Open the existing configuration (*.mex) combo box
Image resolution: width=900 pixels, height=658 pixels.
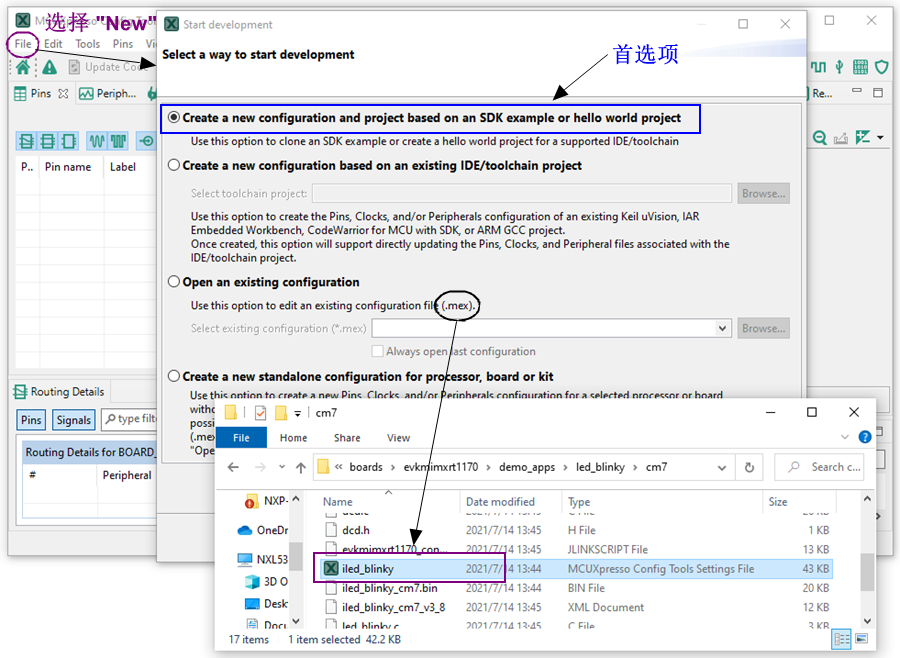coord(551,328)
